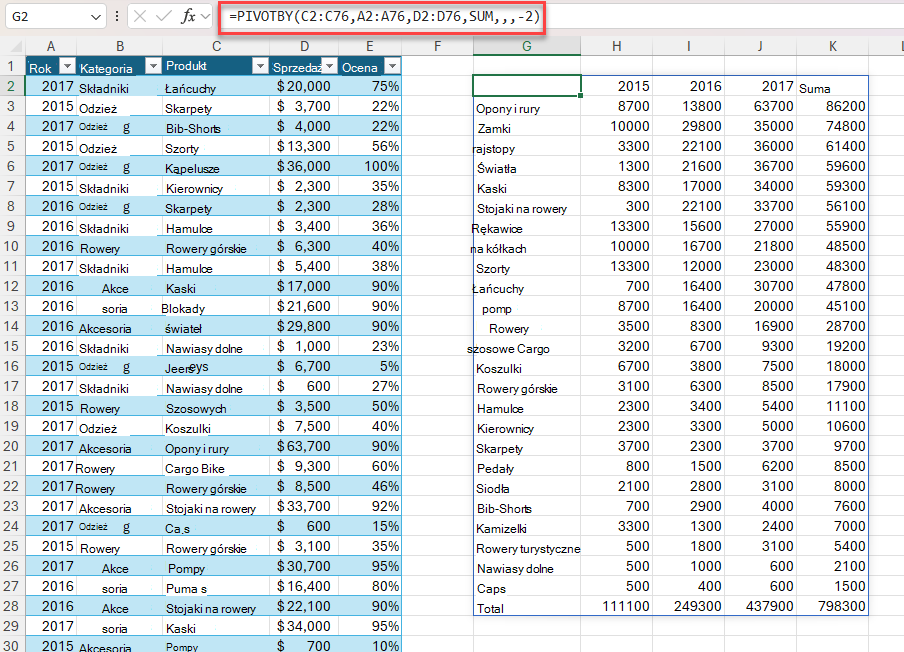Click the Kapelusze product cell

coord(192,169)
